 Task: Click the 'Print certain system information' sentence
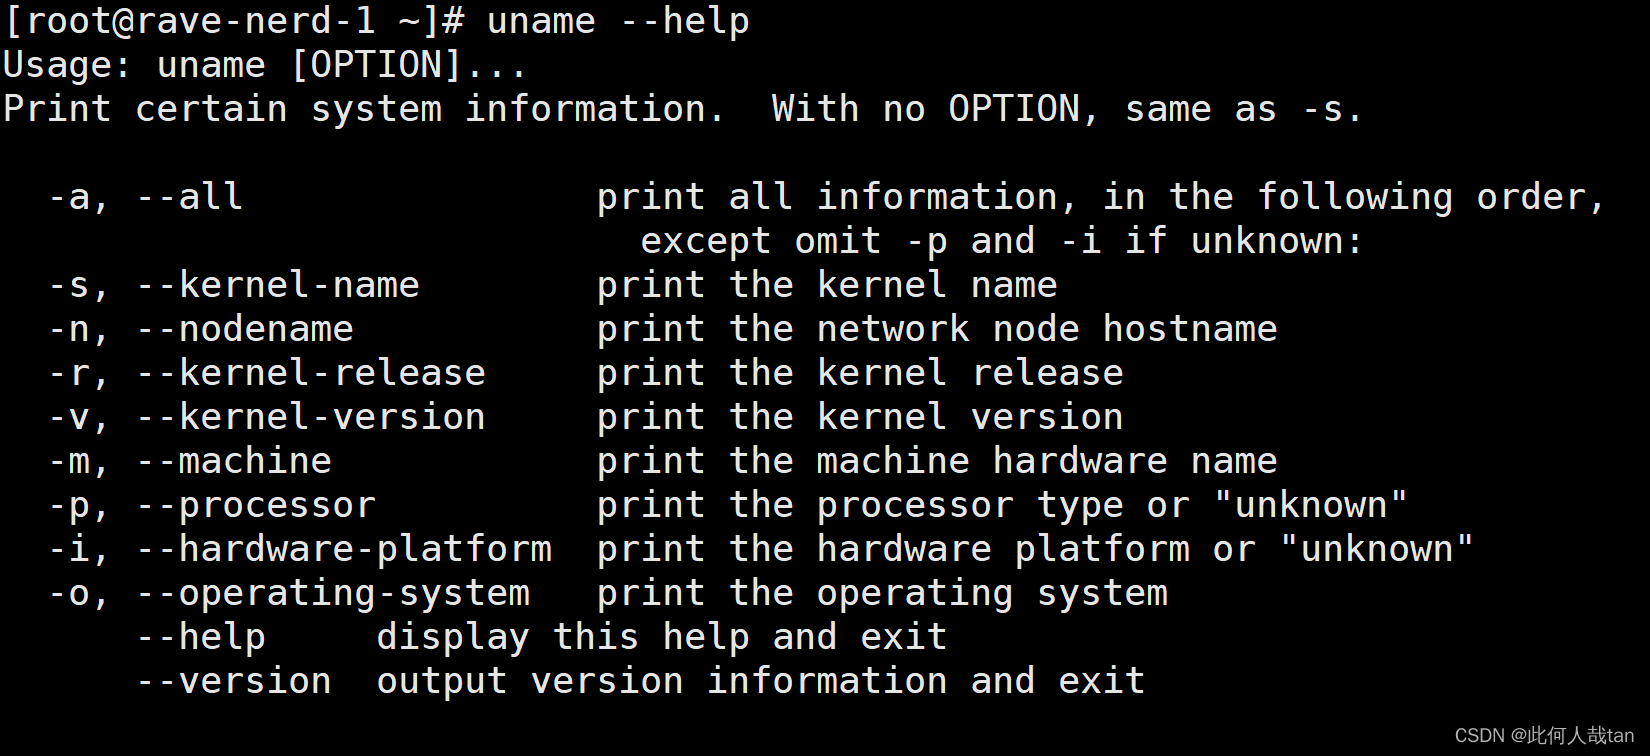[x=364, y=109]
